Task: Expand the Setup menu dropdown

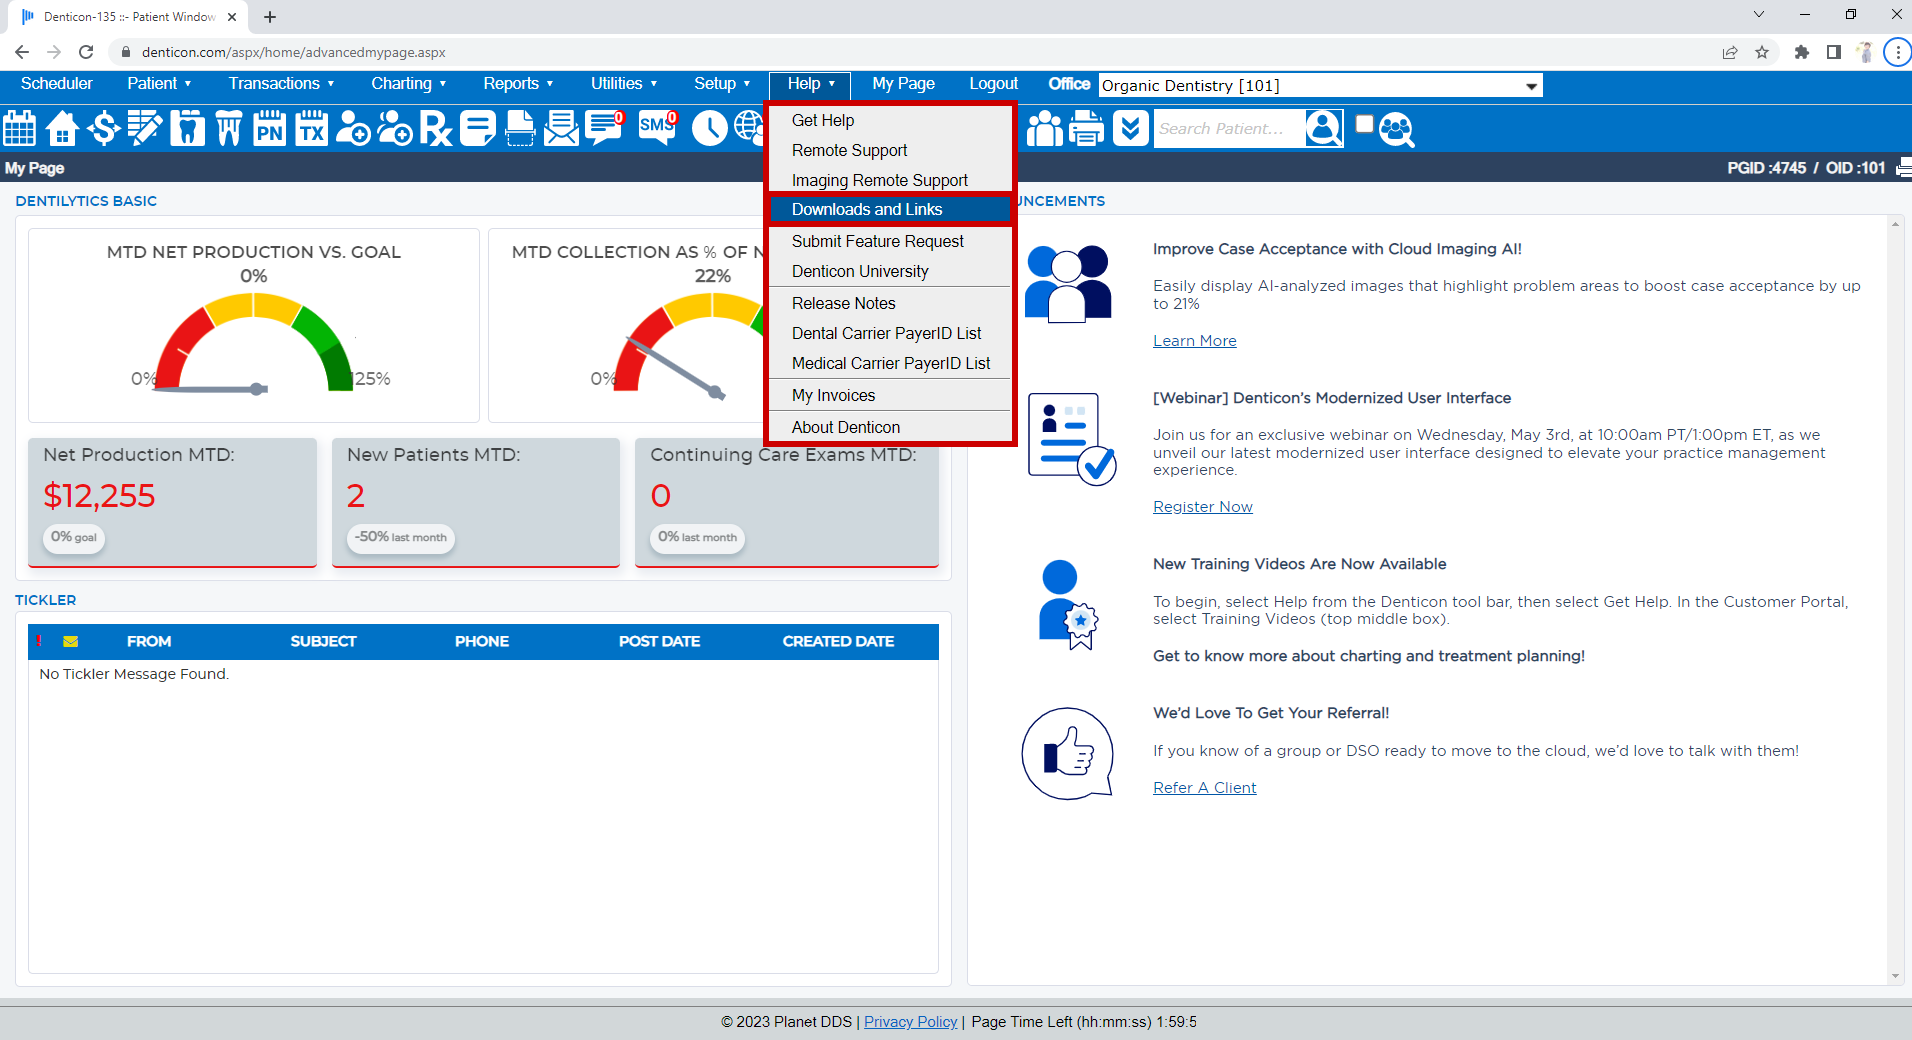Action: coord(722,84)
